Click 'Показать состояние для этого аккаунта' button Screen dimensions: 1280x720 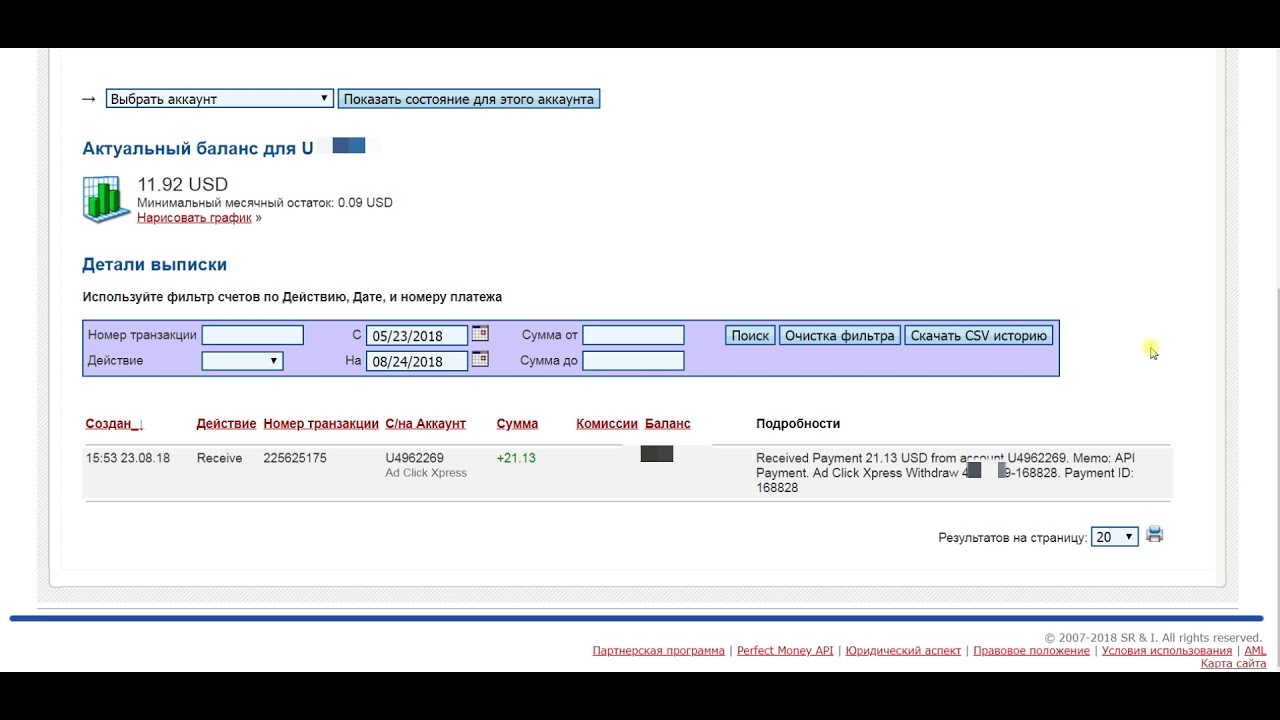pos(469,99)
